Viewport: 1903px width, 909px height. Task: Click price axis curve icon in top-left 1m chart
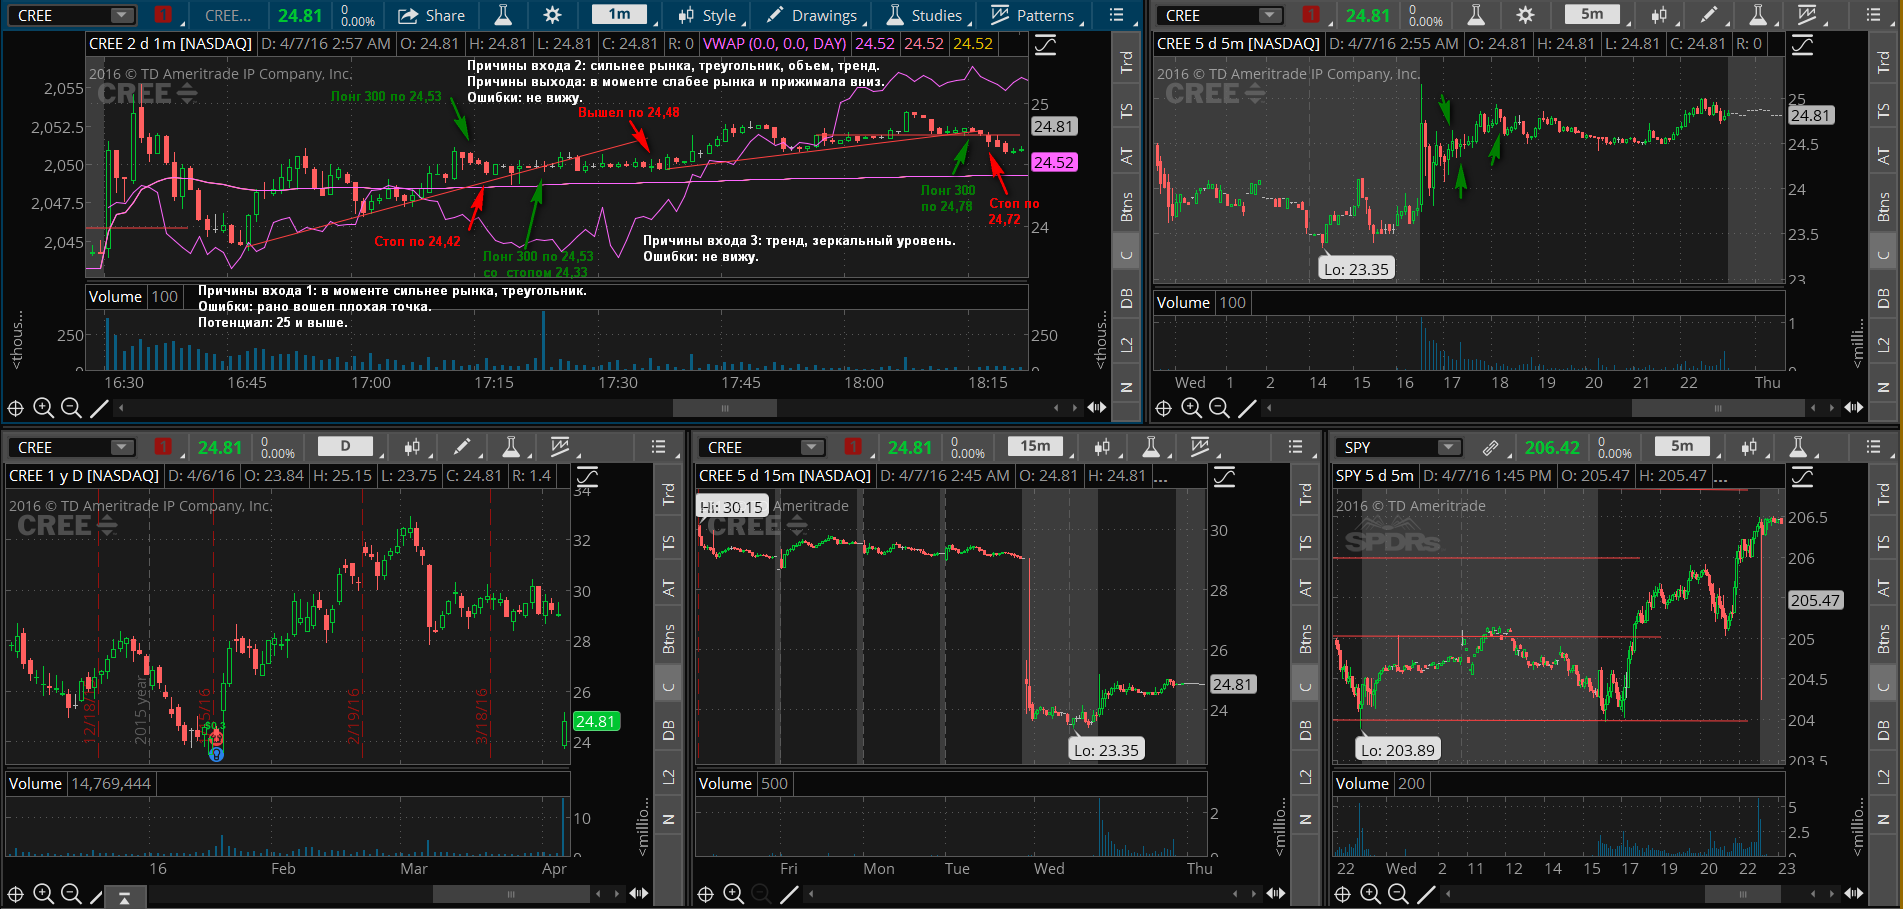1045,45
